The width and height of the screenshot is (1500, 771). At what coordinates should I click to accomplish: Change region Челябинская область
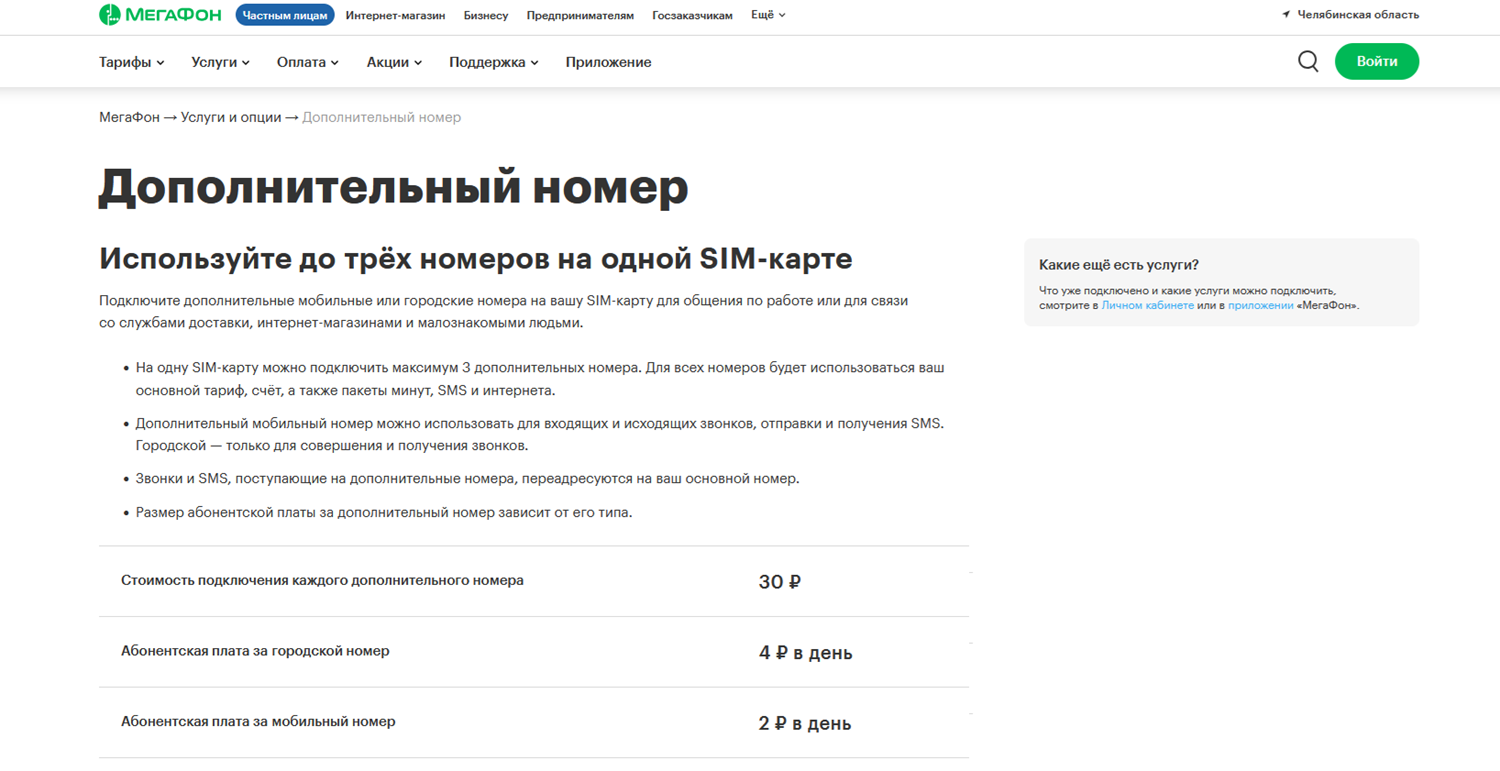click(1358, 15)
